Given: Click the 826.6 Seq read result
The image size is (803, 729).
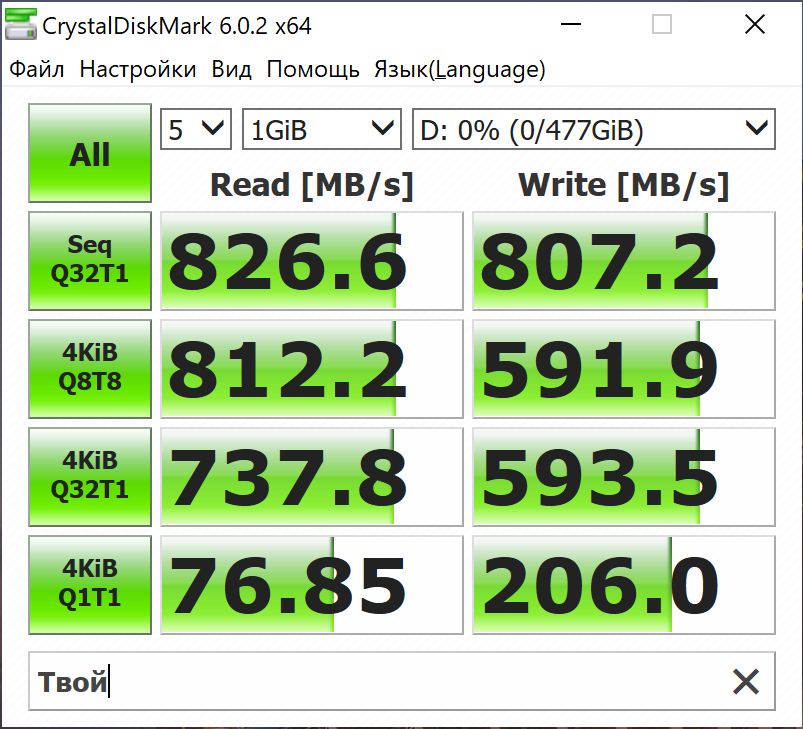Looking at the screenshot, I should coord(312,261).
